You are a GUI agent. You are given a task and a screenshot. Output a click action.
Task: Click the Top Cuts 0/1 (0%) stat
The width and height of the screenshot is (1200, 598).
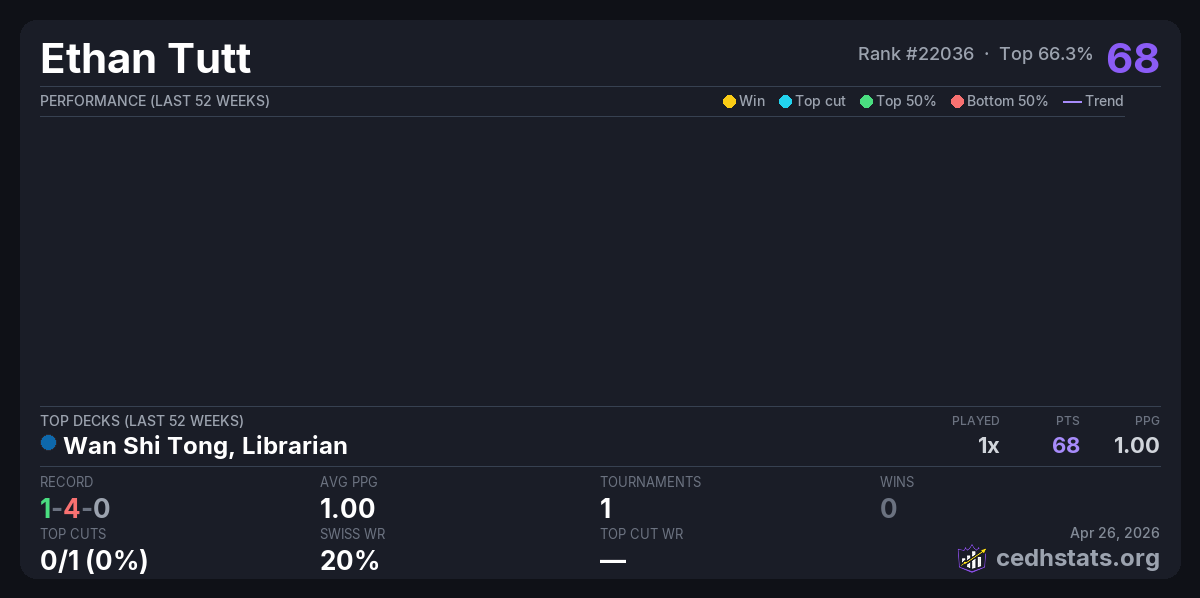pos(94,561)
